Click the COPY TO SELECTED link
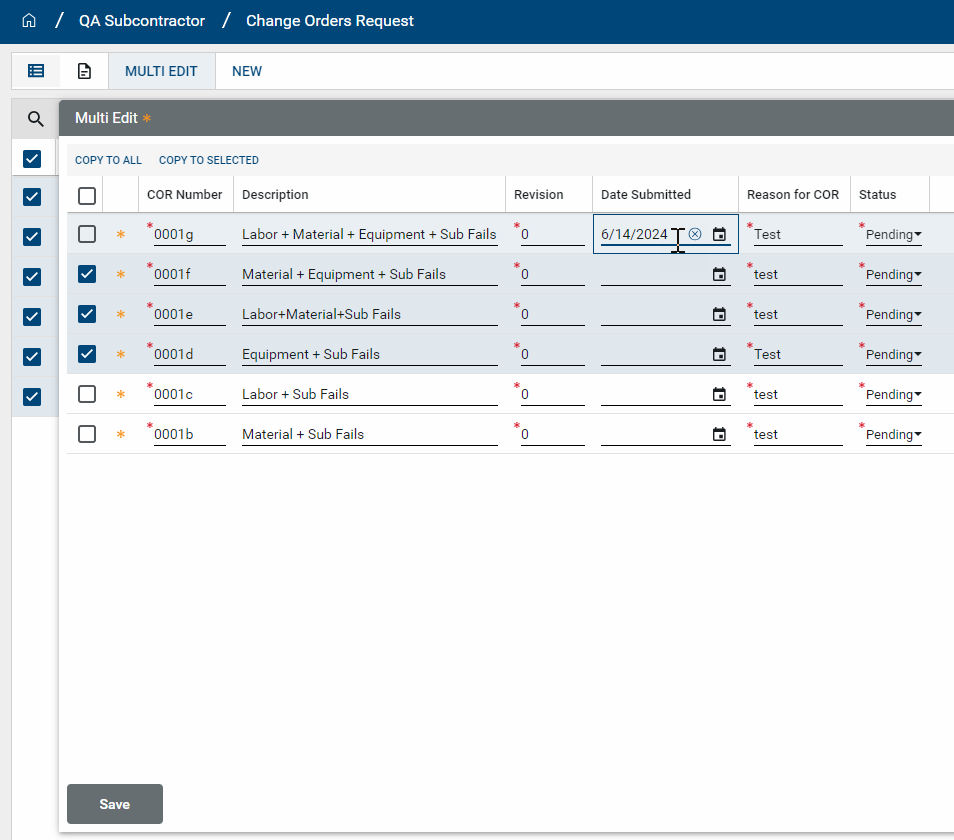This screenshot has width=954, height=840. (x=209, y=160)
